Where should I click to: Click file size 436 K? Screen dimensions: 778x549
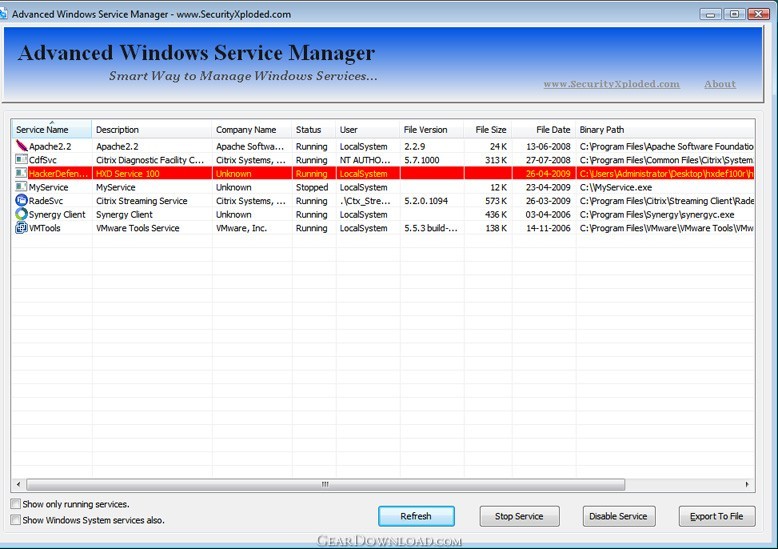coord(496,214)
